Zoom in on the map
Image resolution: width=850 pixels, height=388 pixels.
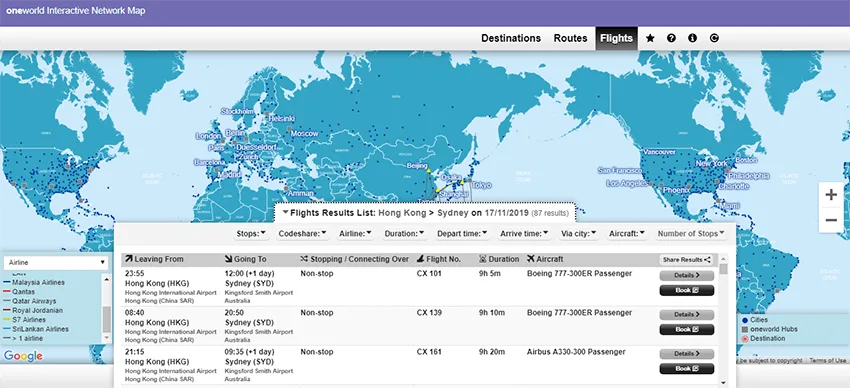point(831,195)
